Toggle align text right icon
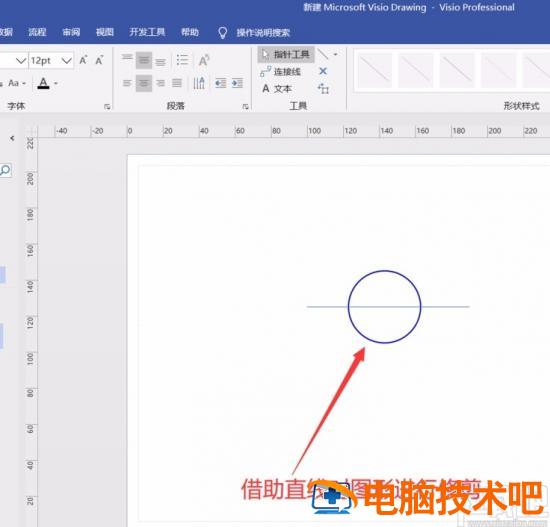 161,83
